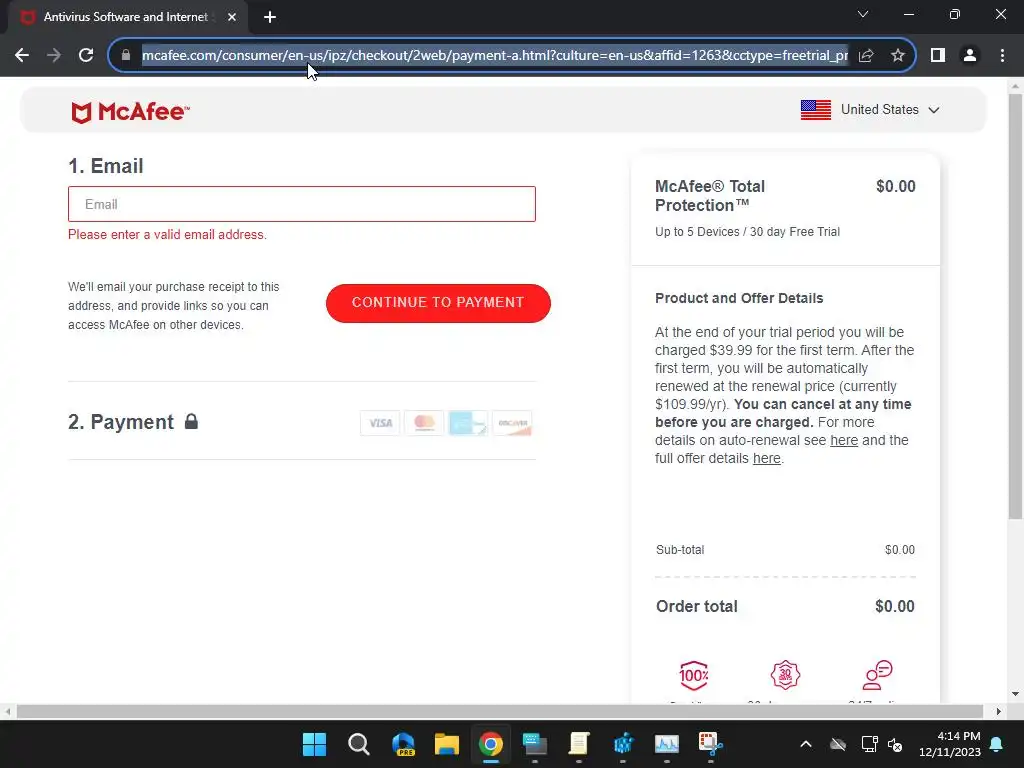This screenshot has height=768, width=1024.
Task: Open a new browser tab
Action: coord(270,17)
